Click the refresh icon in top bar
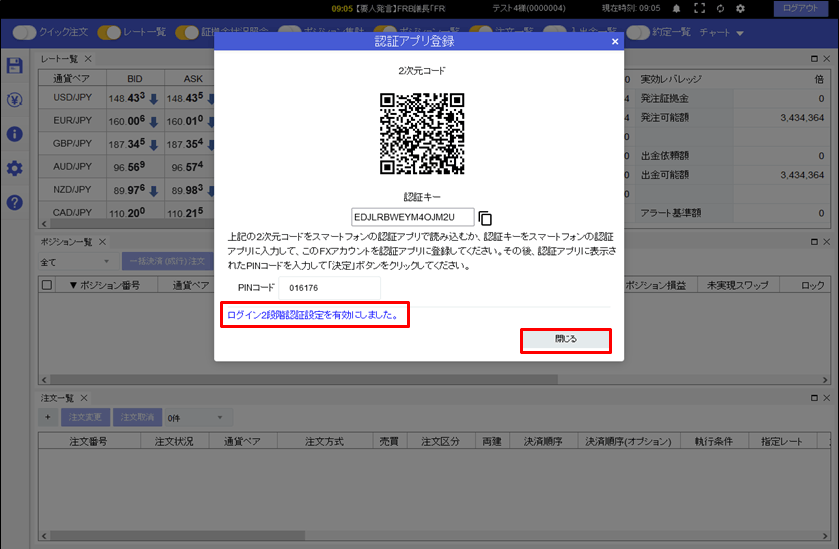Screen dimensions: 839x549 720,9
